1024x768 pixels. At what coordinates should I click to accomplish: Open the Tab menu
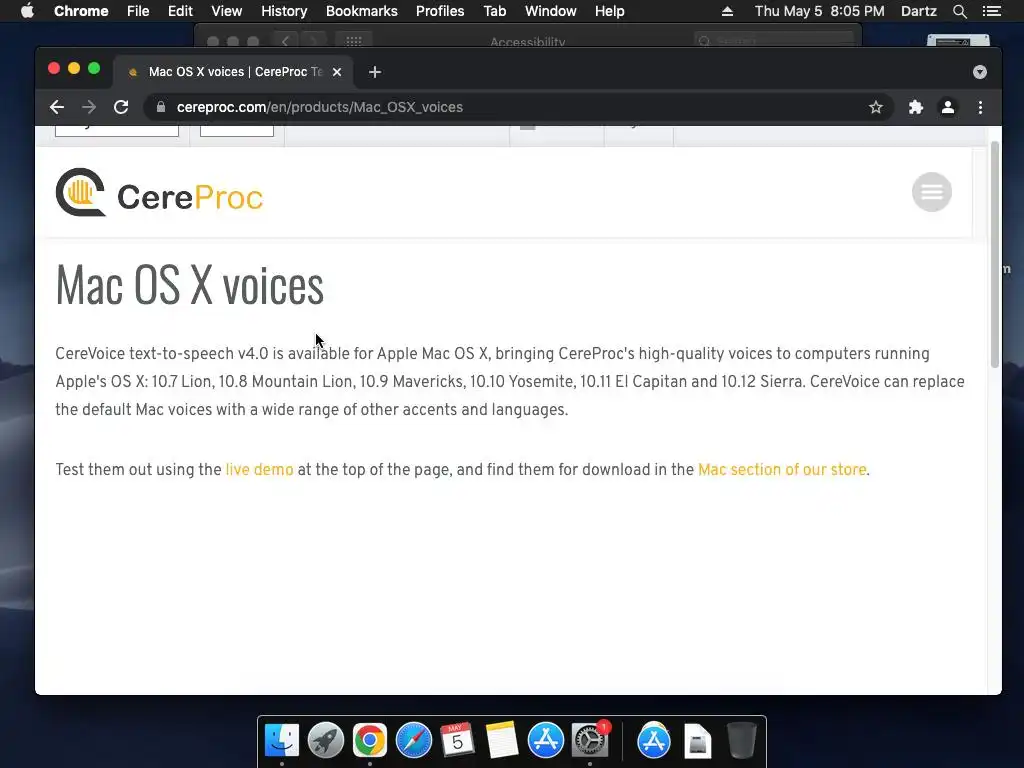tap(495, 11)
